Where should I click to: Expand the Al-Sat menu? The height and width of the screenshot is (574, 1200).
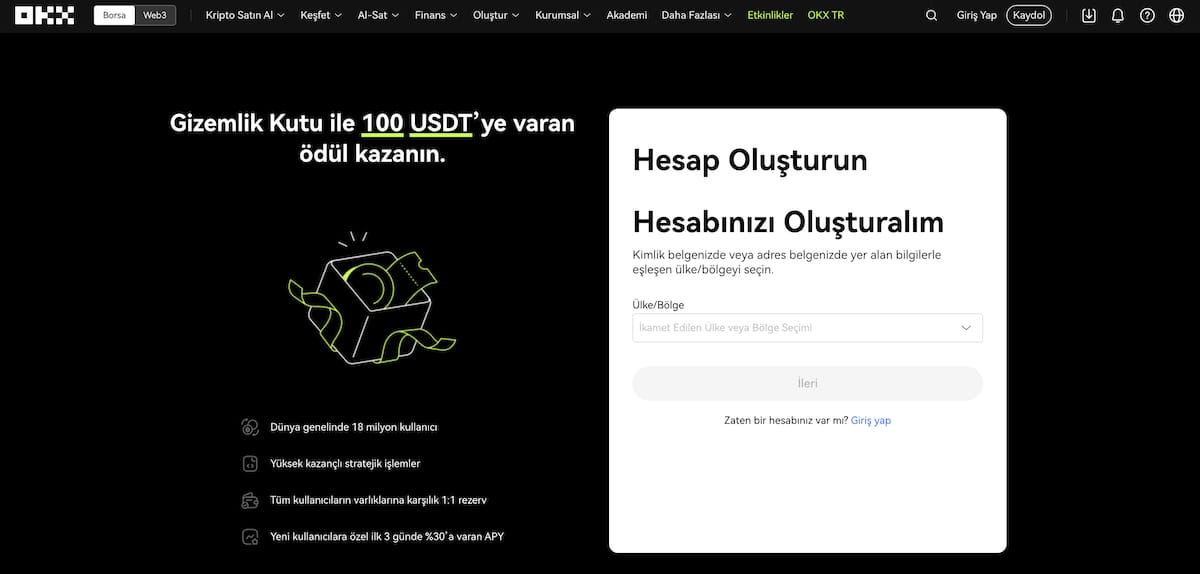pyautogui.click(x=378, y=15)
